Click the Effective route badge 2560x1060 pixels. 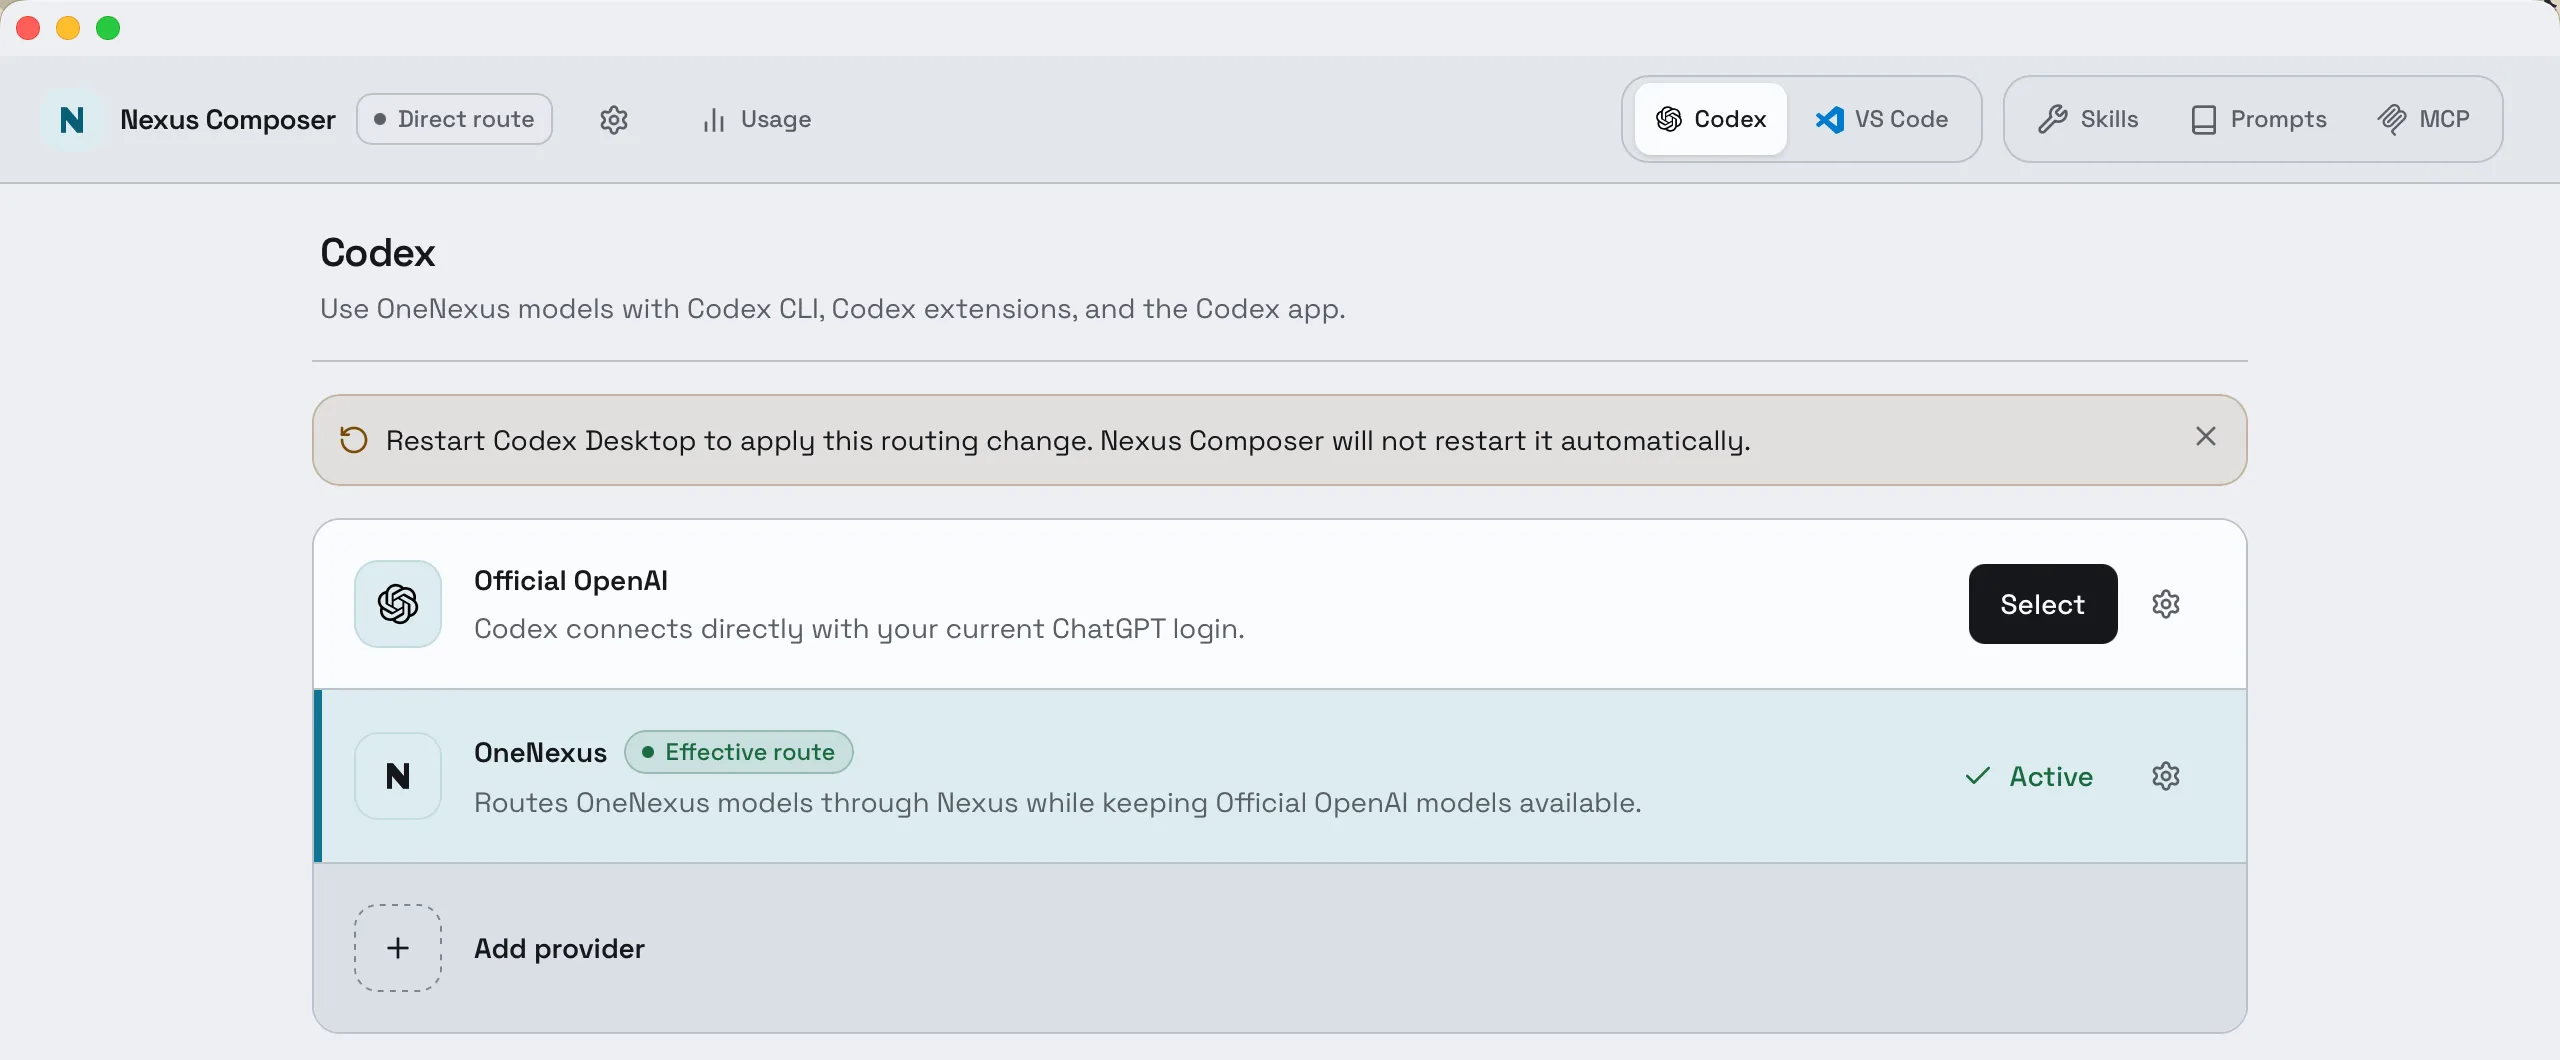tap(739, 752)
